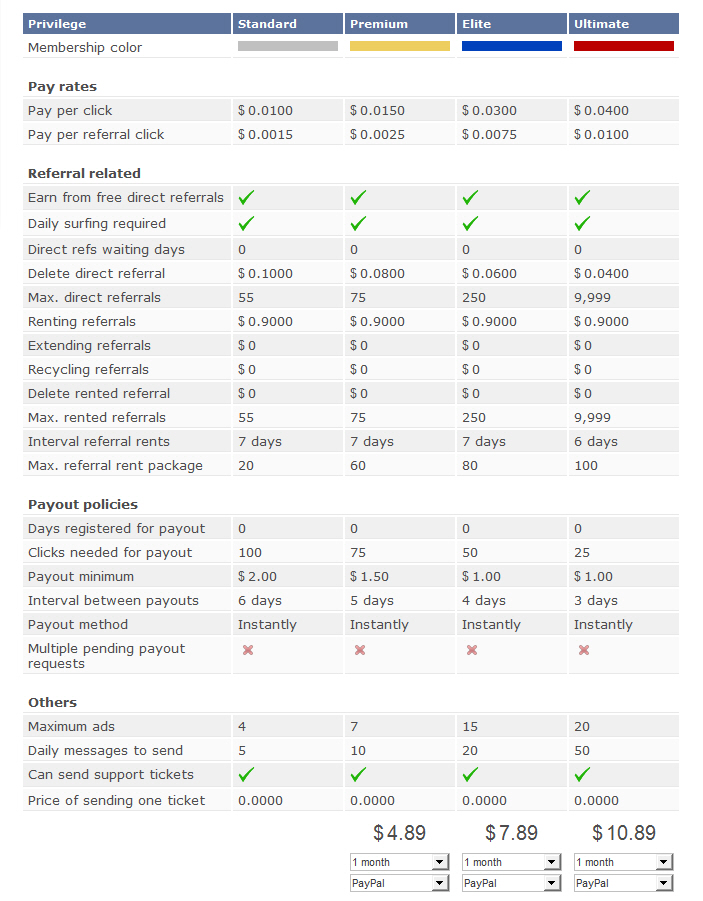This screenshot has height=901, width=703.
Task: Open the Ultimate PayPal payment method dropdown
Action: 623,883
